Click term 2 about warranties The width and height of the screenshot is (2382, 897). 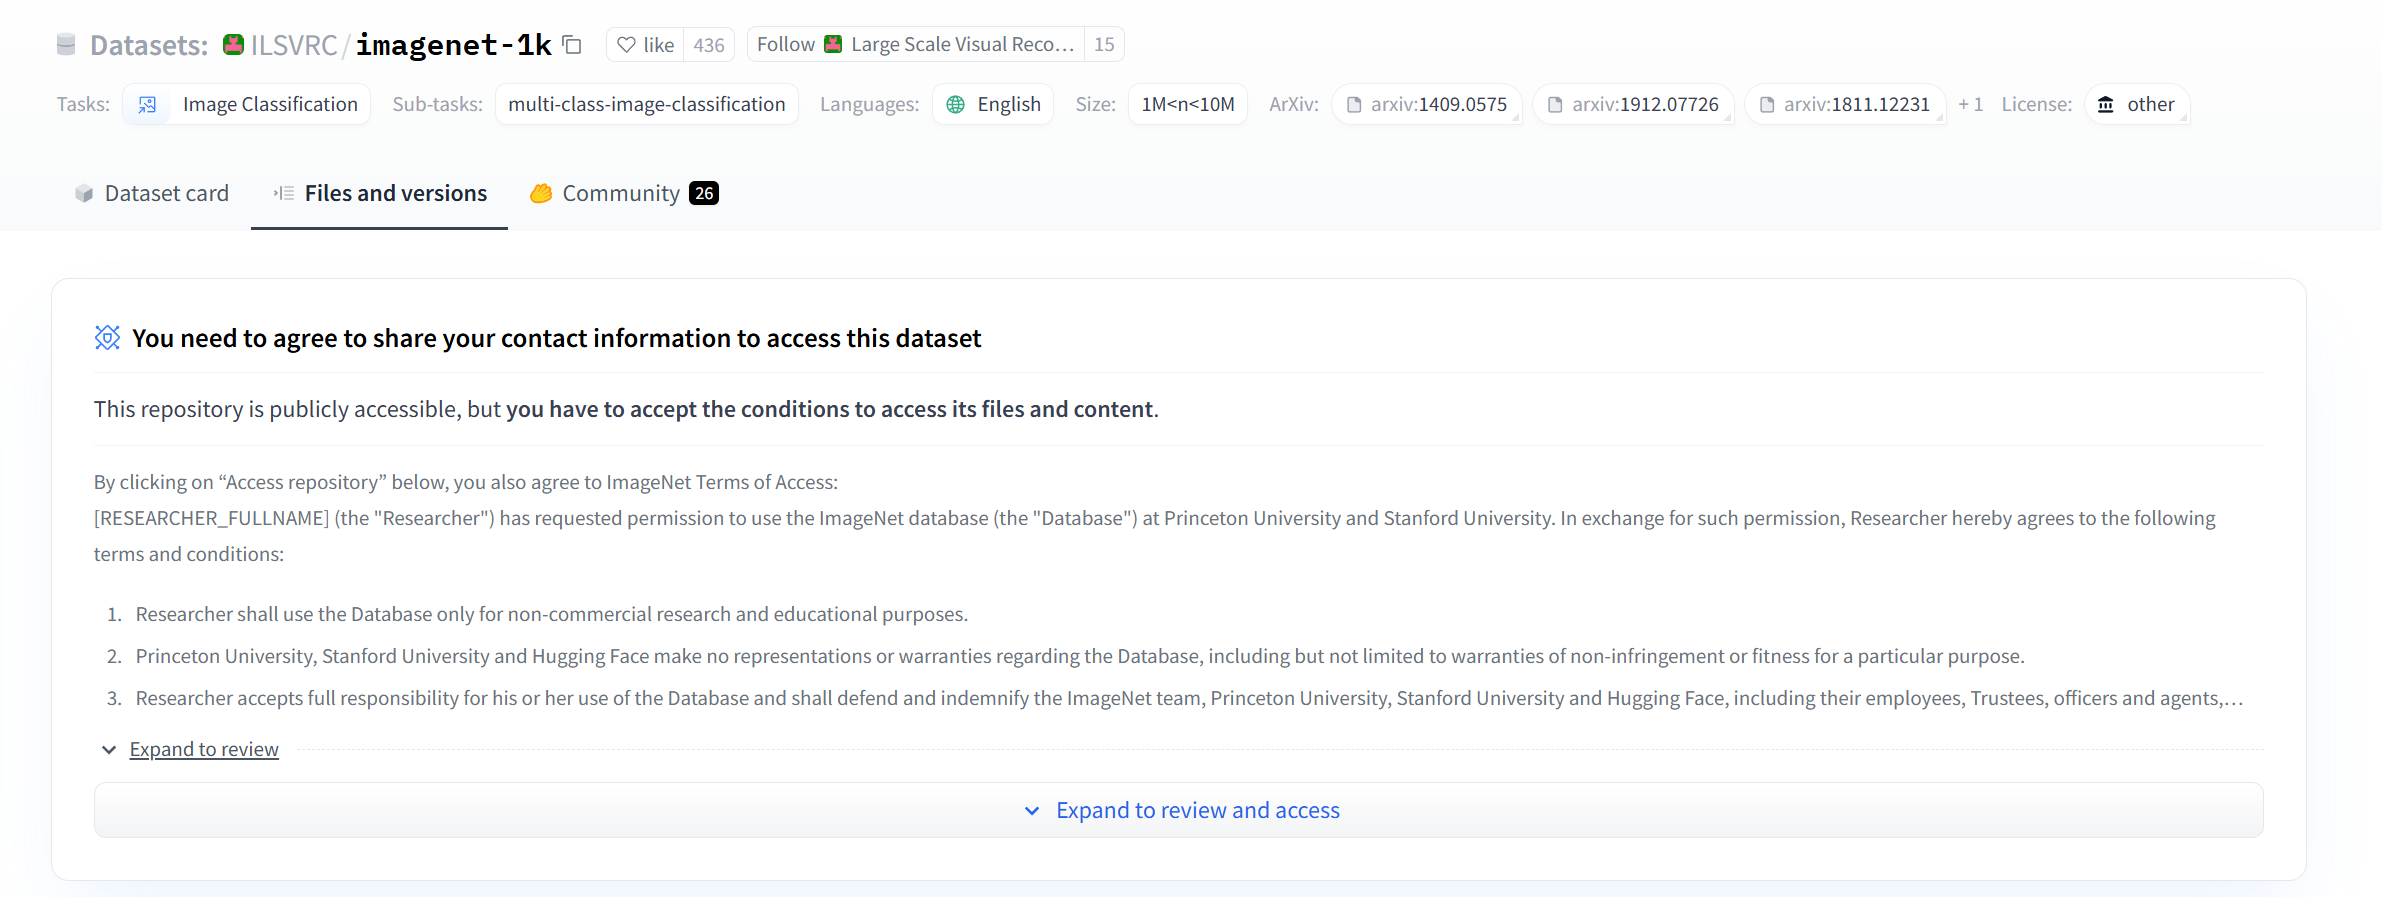[x=1080, y=656]
